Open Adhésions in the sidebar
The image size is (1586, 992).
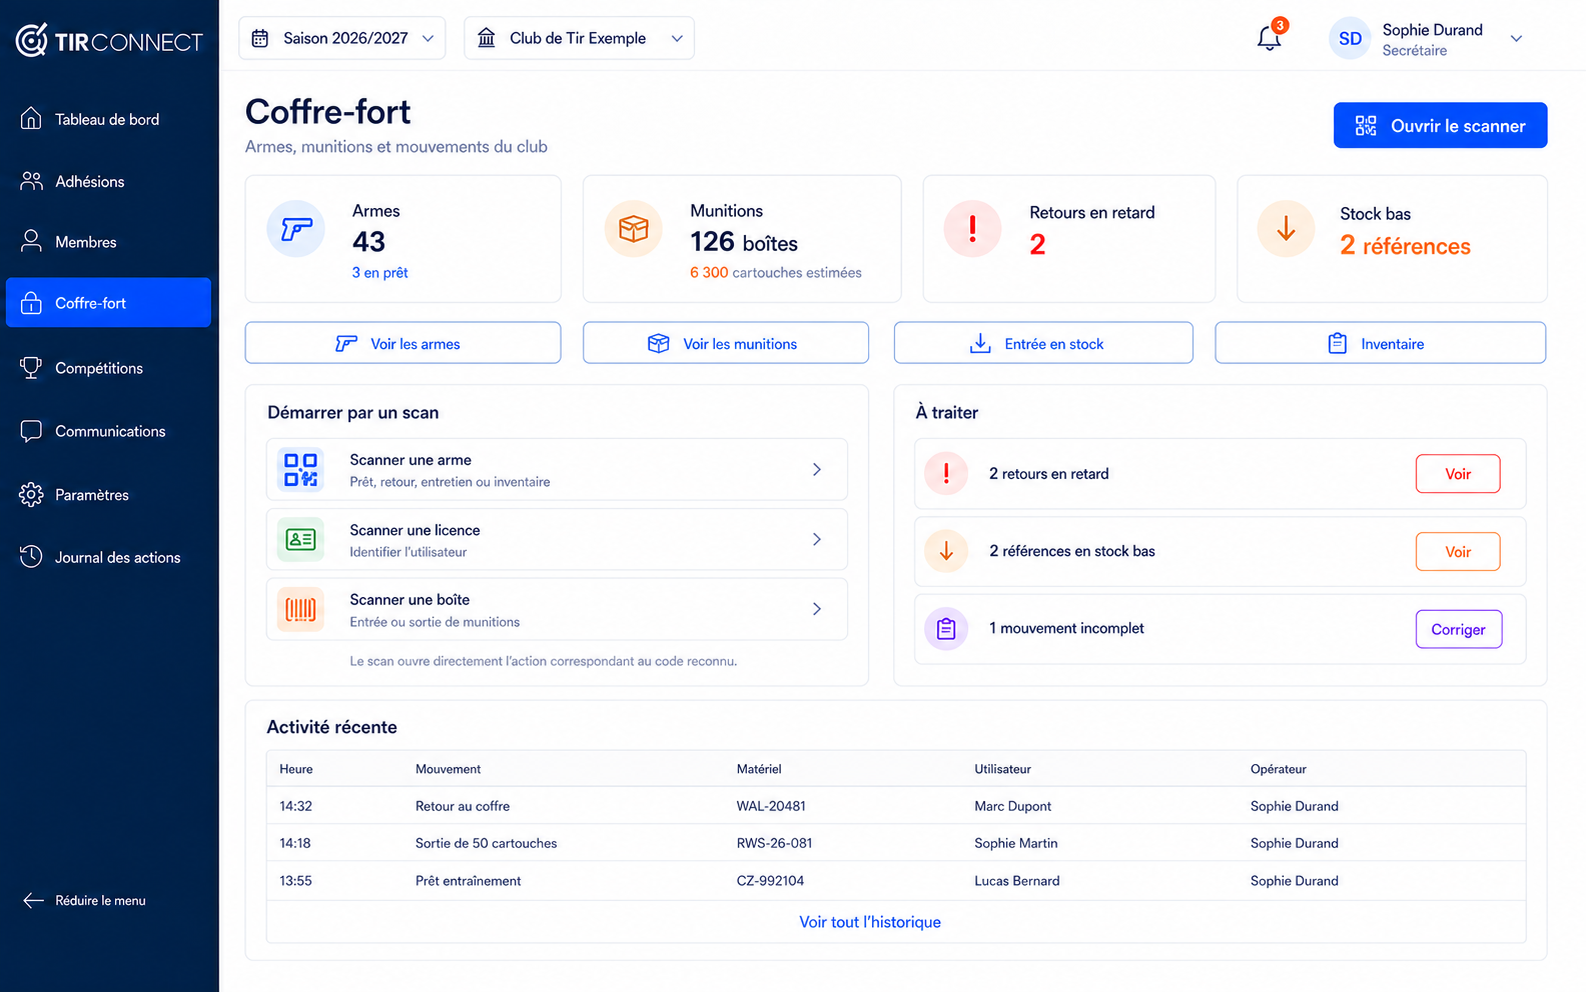[108, 181]
